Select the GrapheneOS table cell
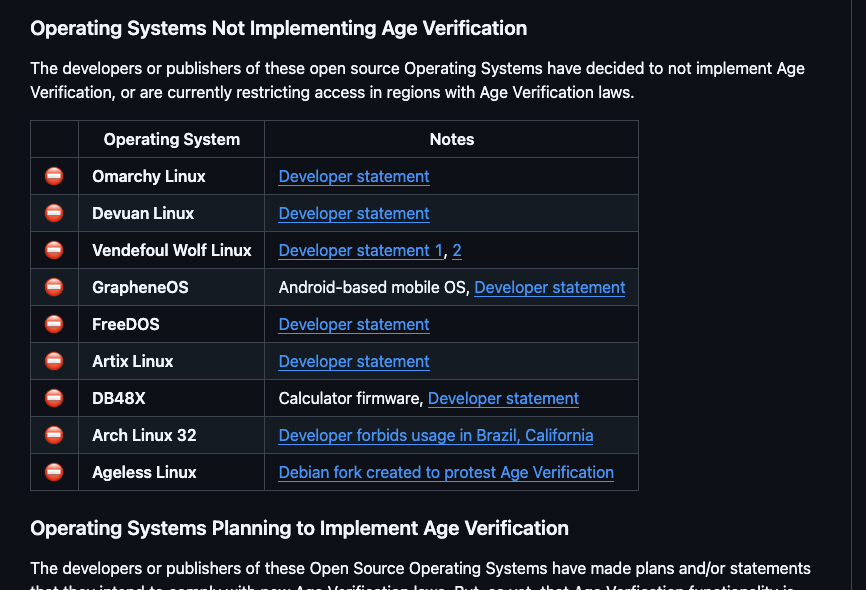 click(171, 287)
